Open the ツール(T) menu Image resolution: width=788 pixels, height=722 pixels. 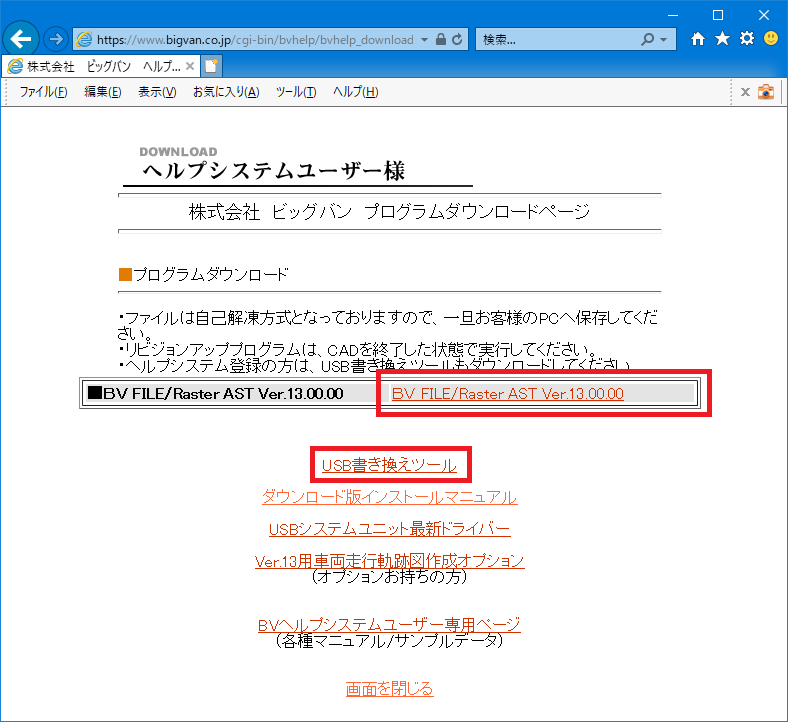tap(296, 91)
